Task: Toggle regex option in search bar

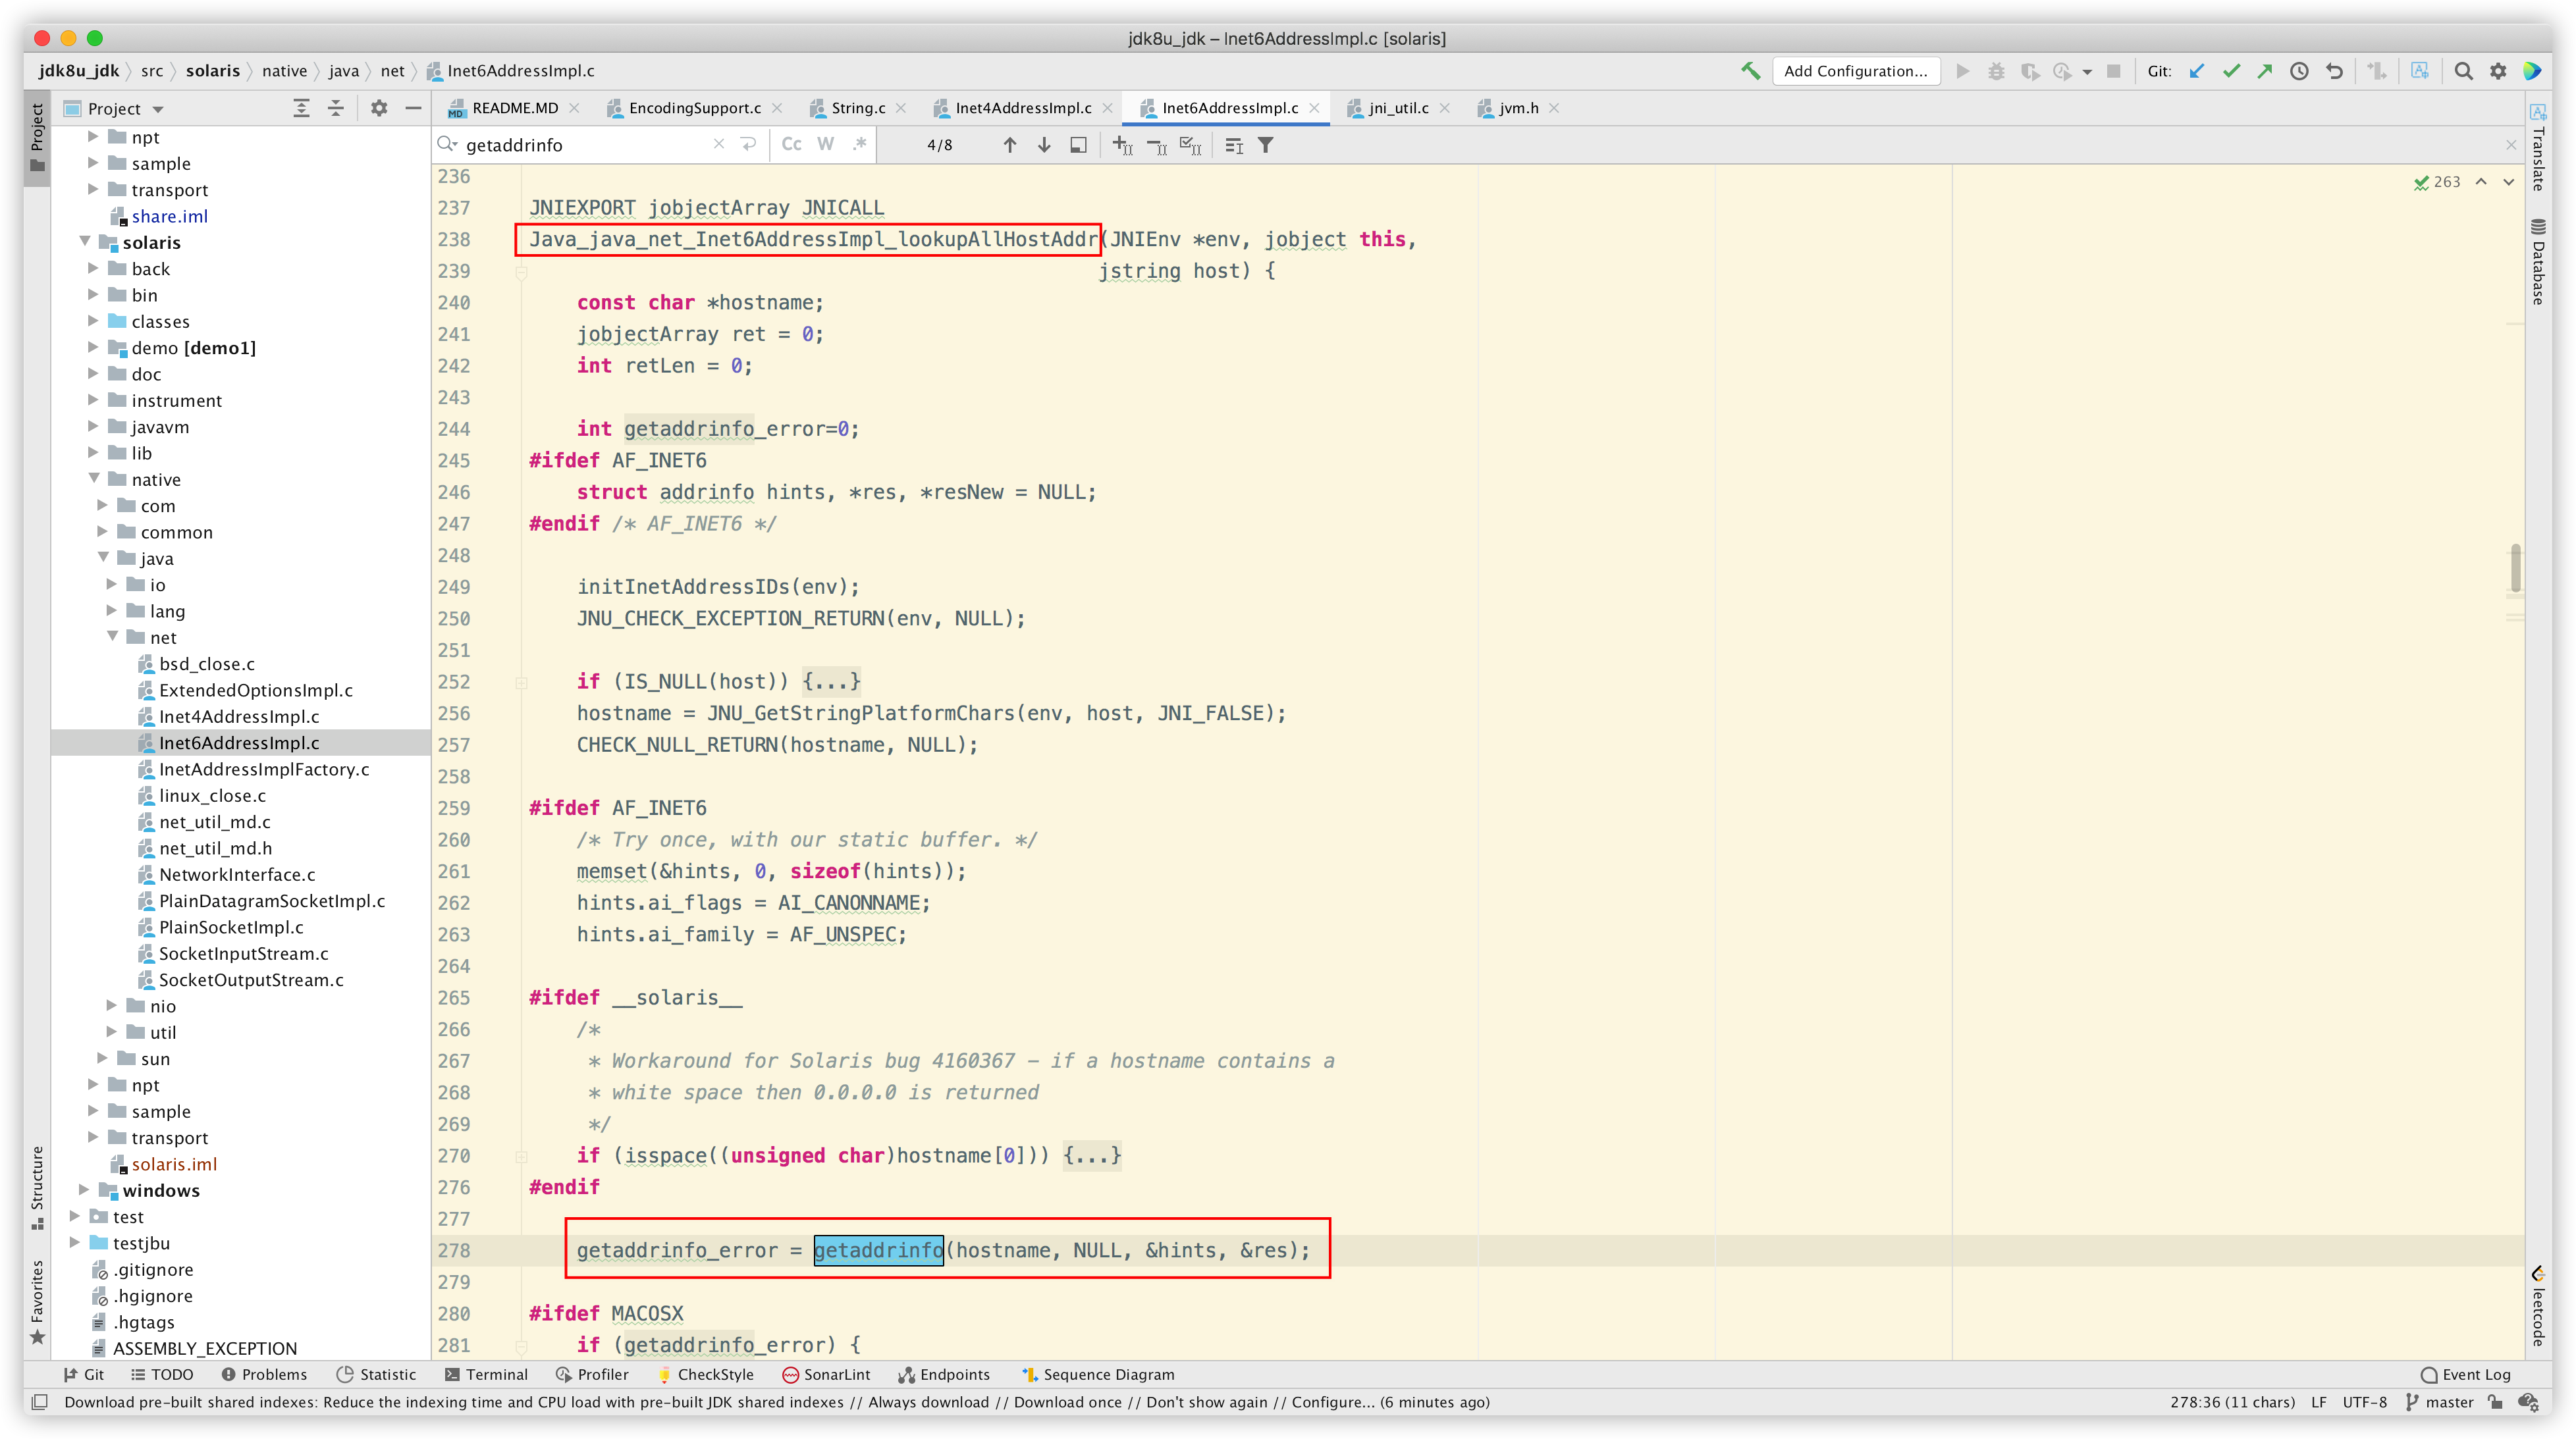Action: coord(859,144)
